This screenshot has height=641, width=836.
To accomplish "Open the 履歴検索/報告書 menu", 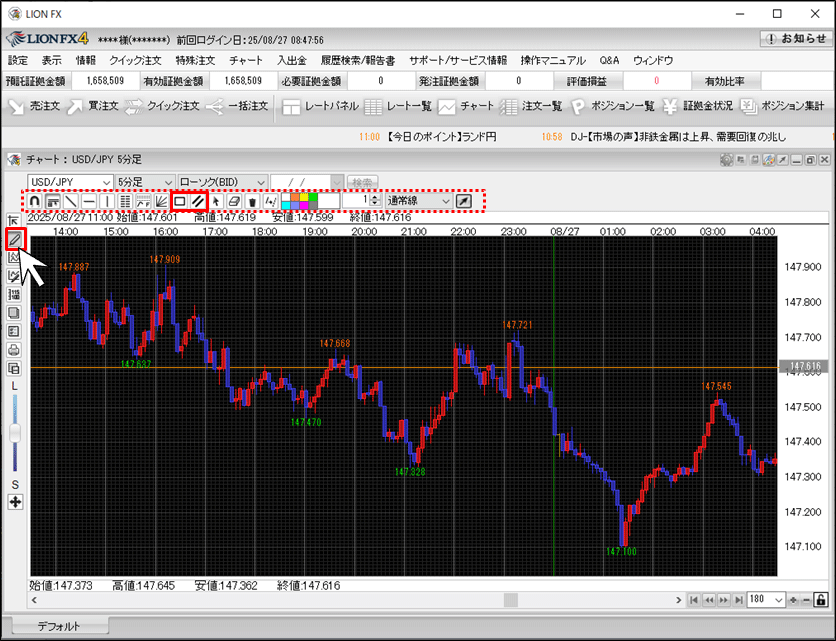I will [357, 60].
